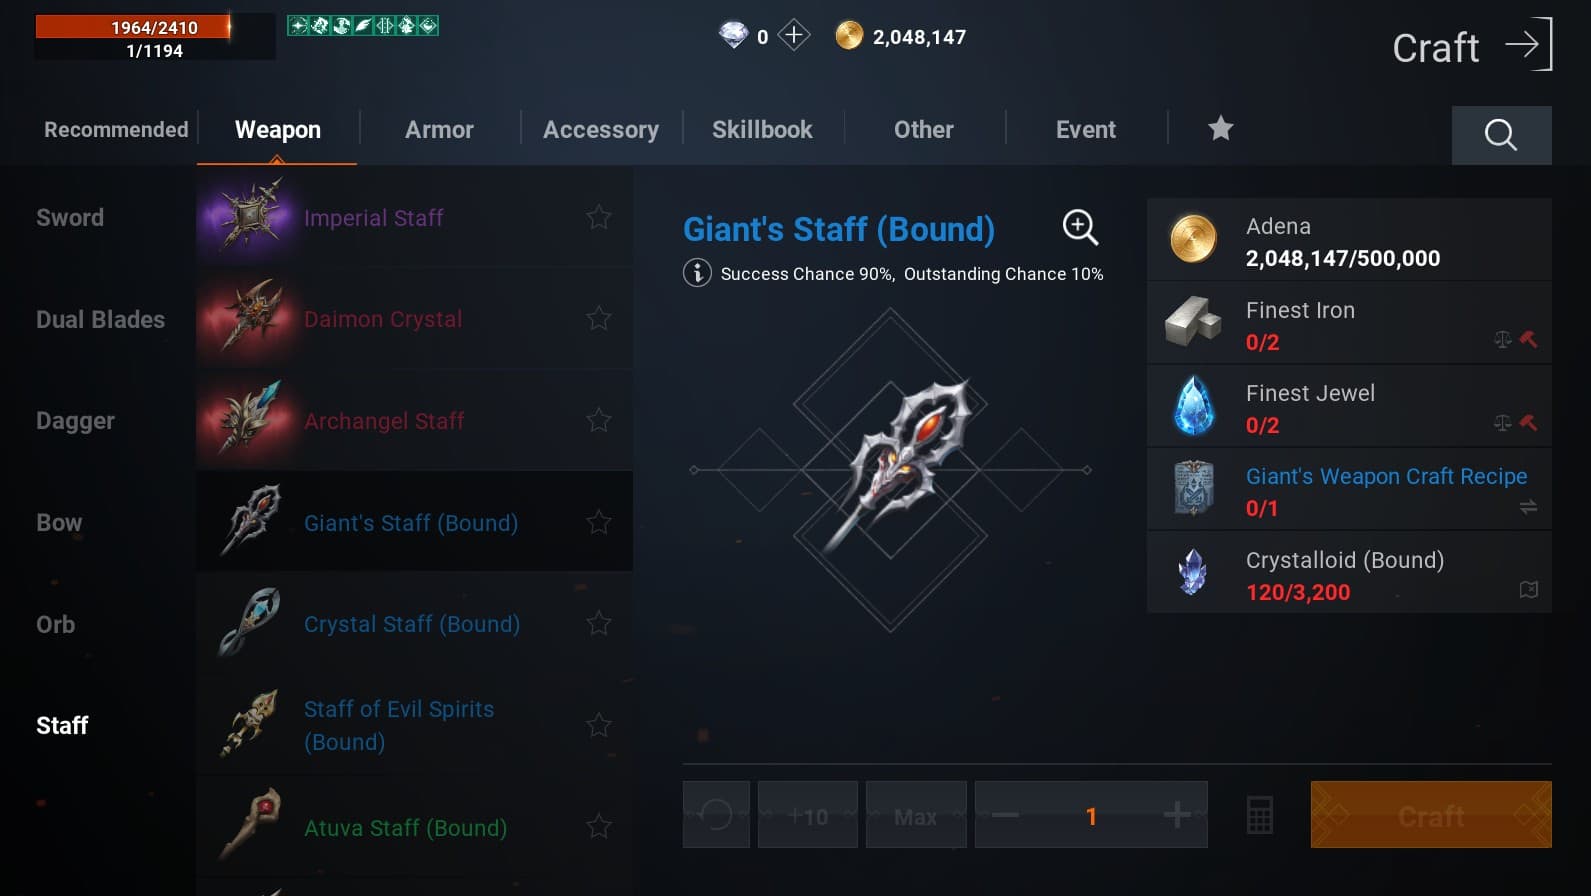Open the Finest Jewel market scale icon
This screenshot has height=896, width=1591.
pyautogui.click(x=1503, y=423)
